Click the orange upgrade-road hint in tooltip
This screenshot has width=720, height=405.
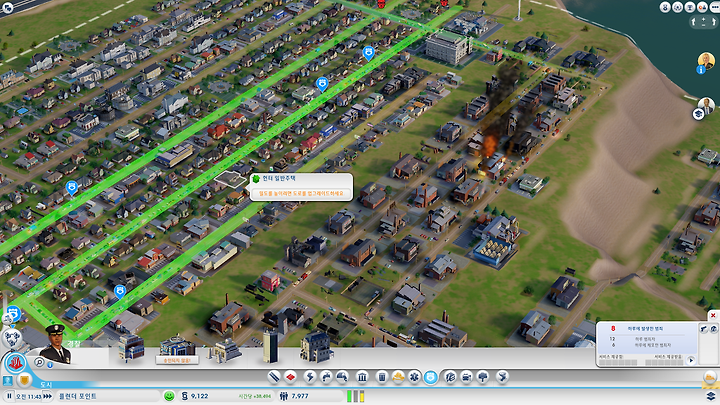pyautogui.click(x=301, y=193)
